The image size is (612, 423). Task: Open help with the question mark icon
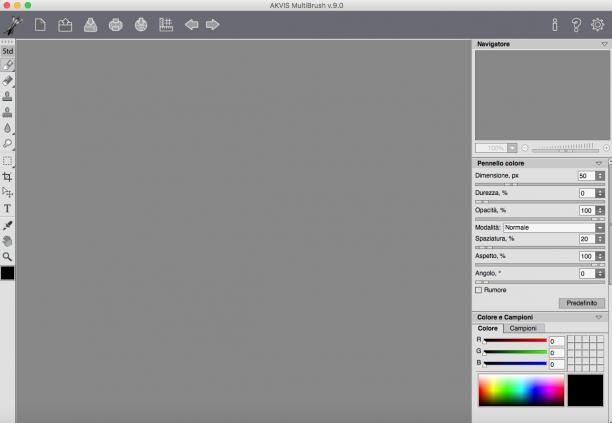click(576, 25)
